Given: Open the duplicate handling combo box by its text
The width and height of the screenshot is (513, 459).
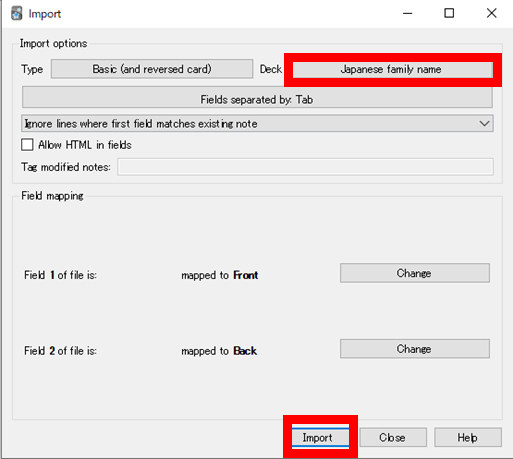Looking at the screenshot, I should click(141, 124).
